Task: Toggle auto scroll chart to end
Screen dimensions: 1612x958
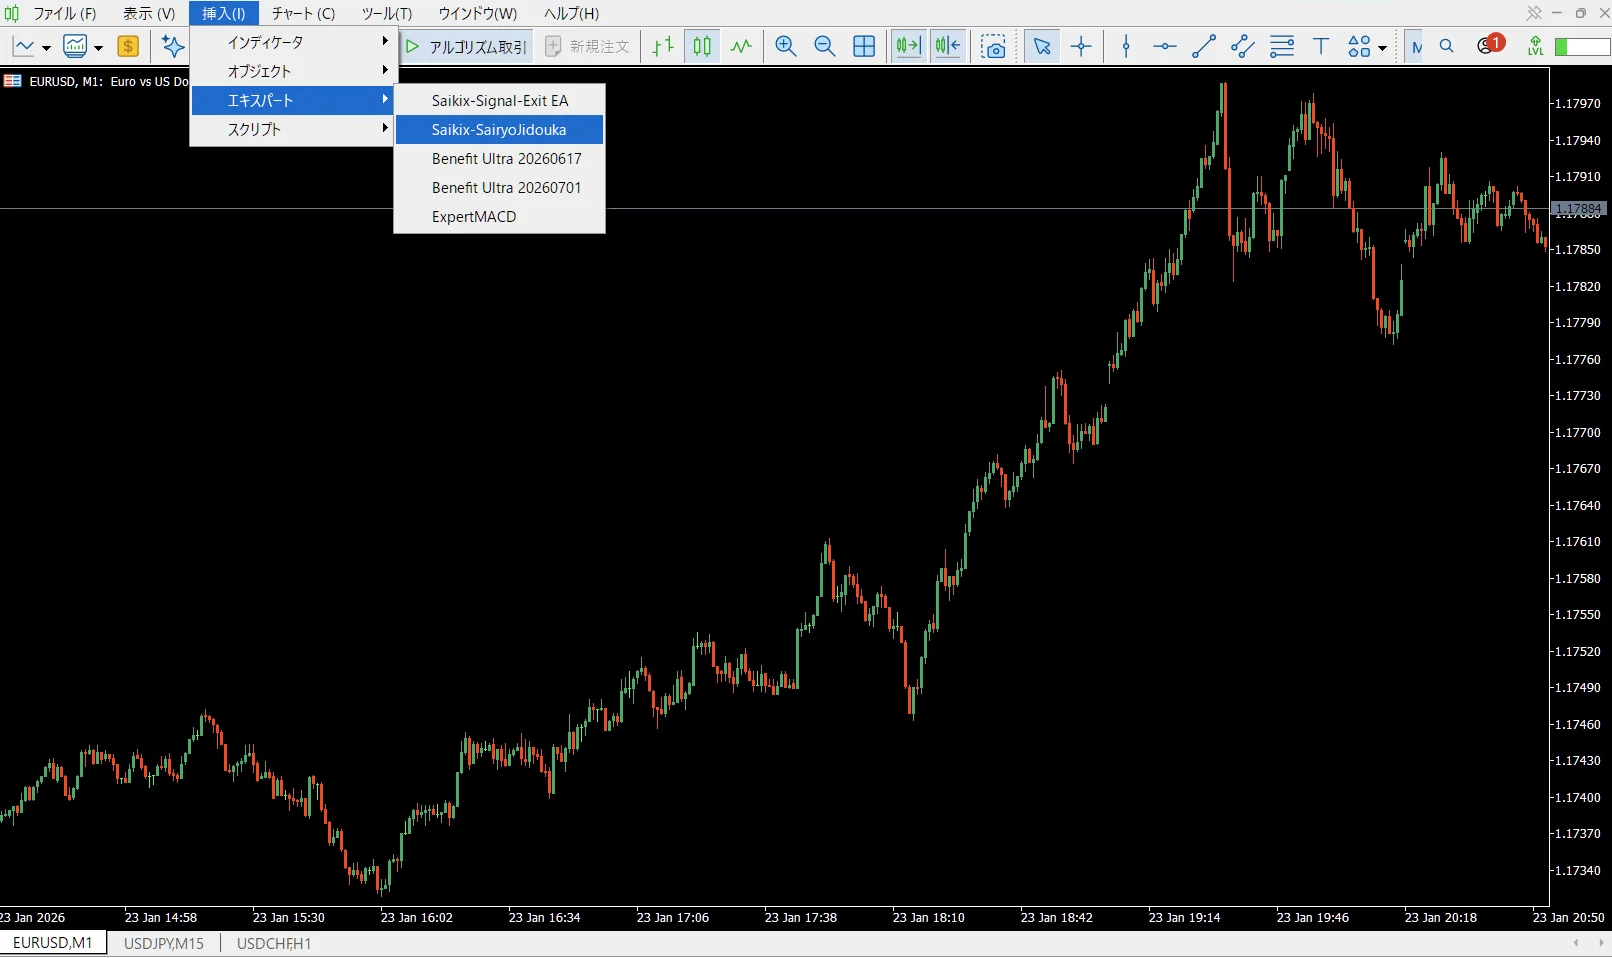Action: (x=909, y=46)
